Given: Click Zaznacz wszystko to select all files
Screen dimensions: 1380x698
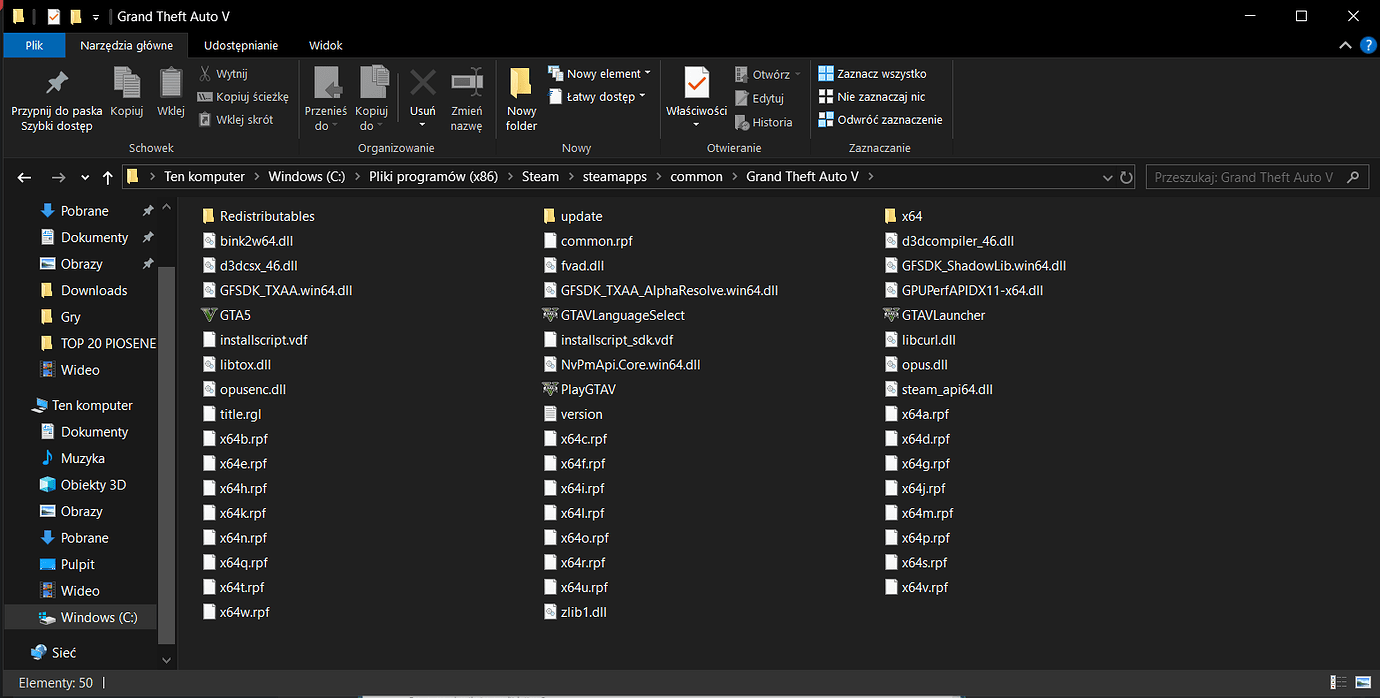Looking at the screenshot, I should (875, 73).
